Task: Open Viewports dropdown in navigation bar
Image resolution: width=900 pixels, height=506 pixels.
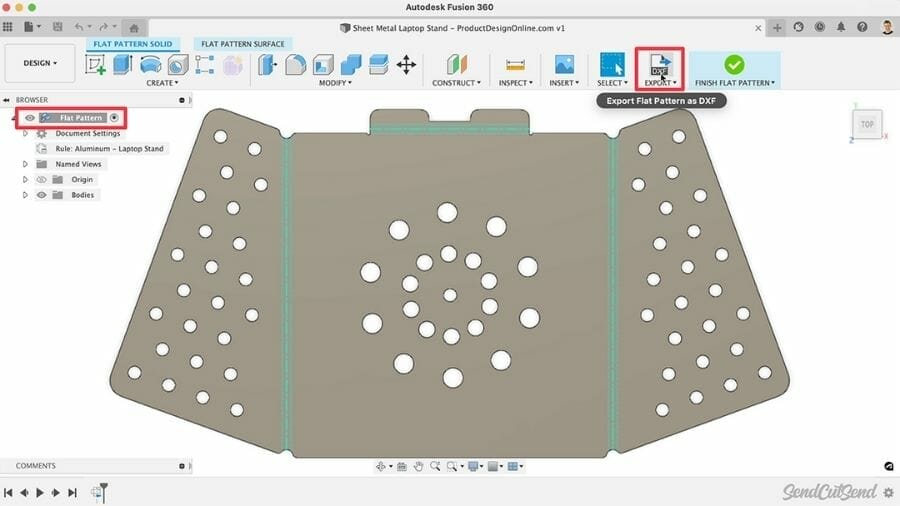Action: pyautogui.click(x=515, y=466)
